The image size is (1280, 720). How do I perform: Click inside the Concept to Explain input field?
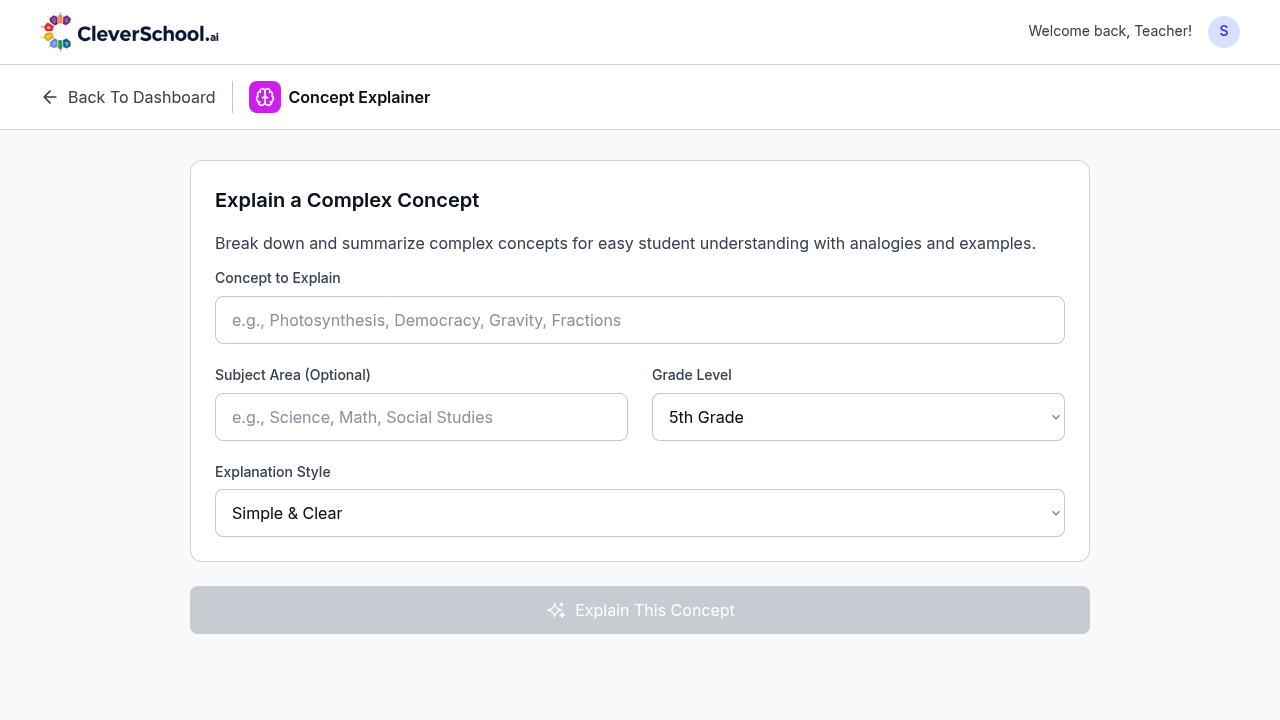(x=640, y=320)
